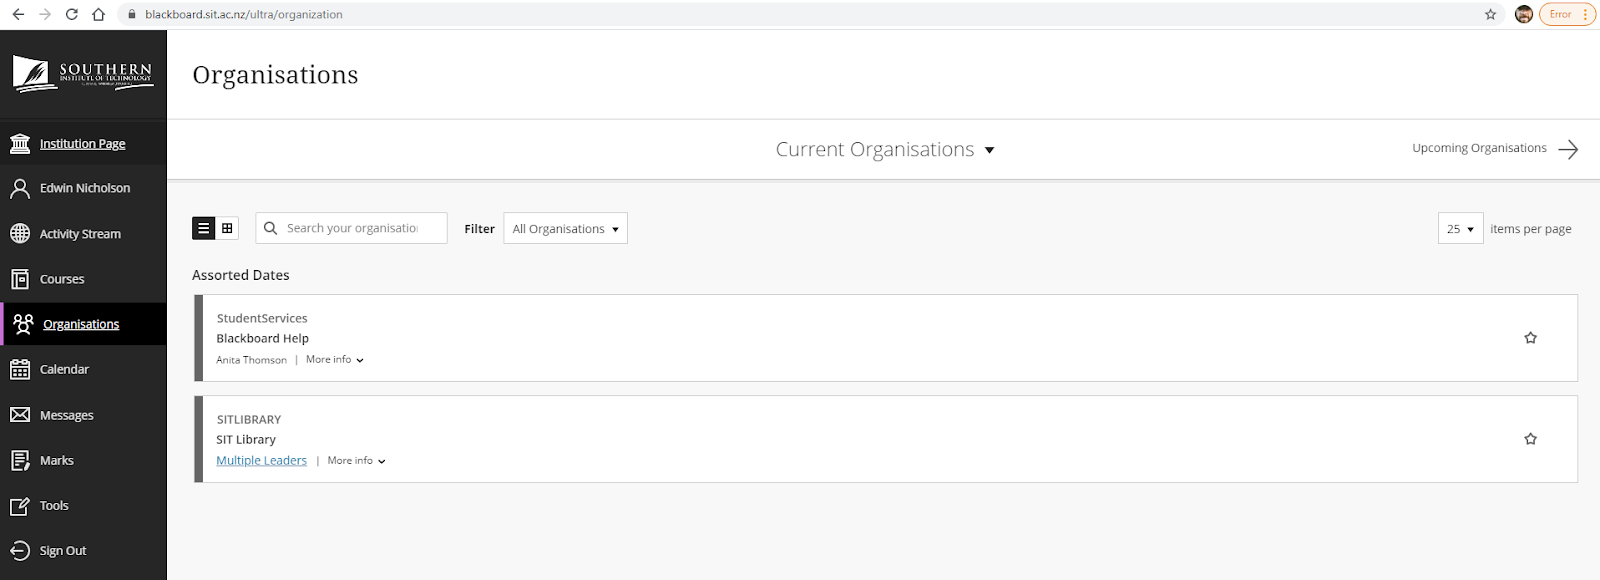Open the Institution Page sidebar item
Image resolution: width=1600 pixels, height=580 pixels.
(x=83, y=143)
